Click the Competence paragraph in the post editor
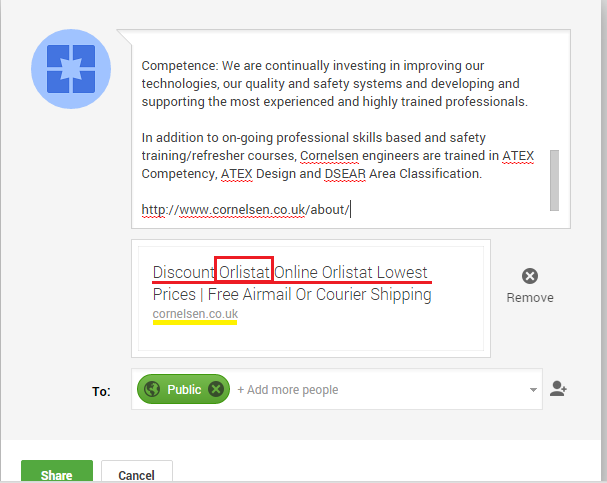This screenshot has width=607, height=483. click(x=334, y=84)
